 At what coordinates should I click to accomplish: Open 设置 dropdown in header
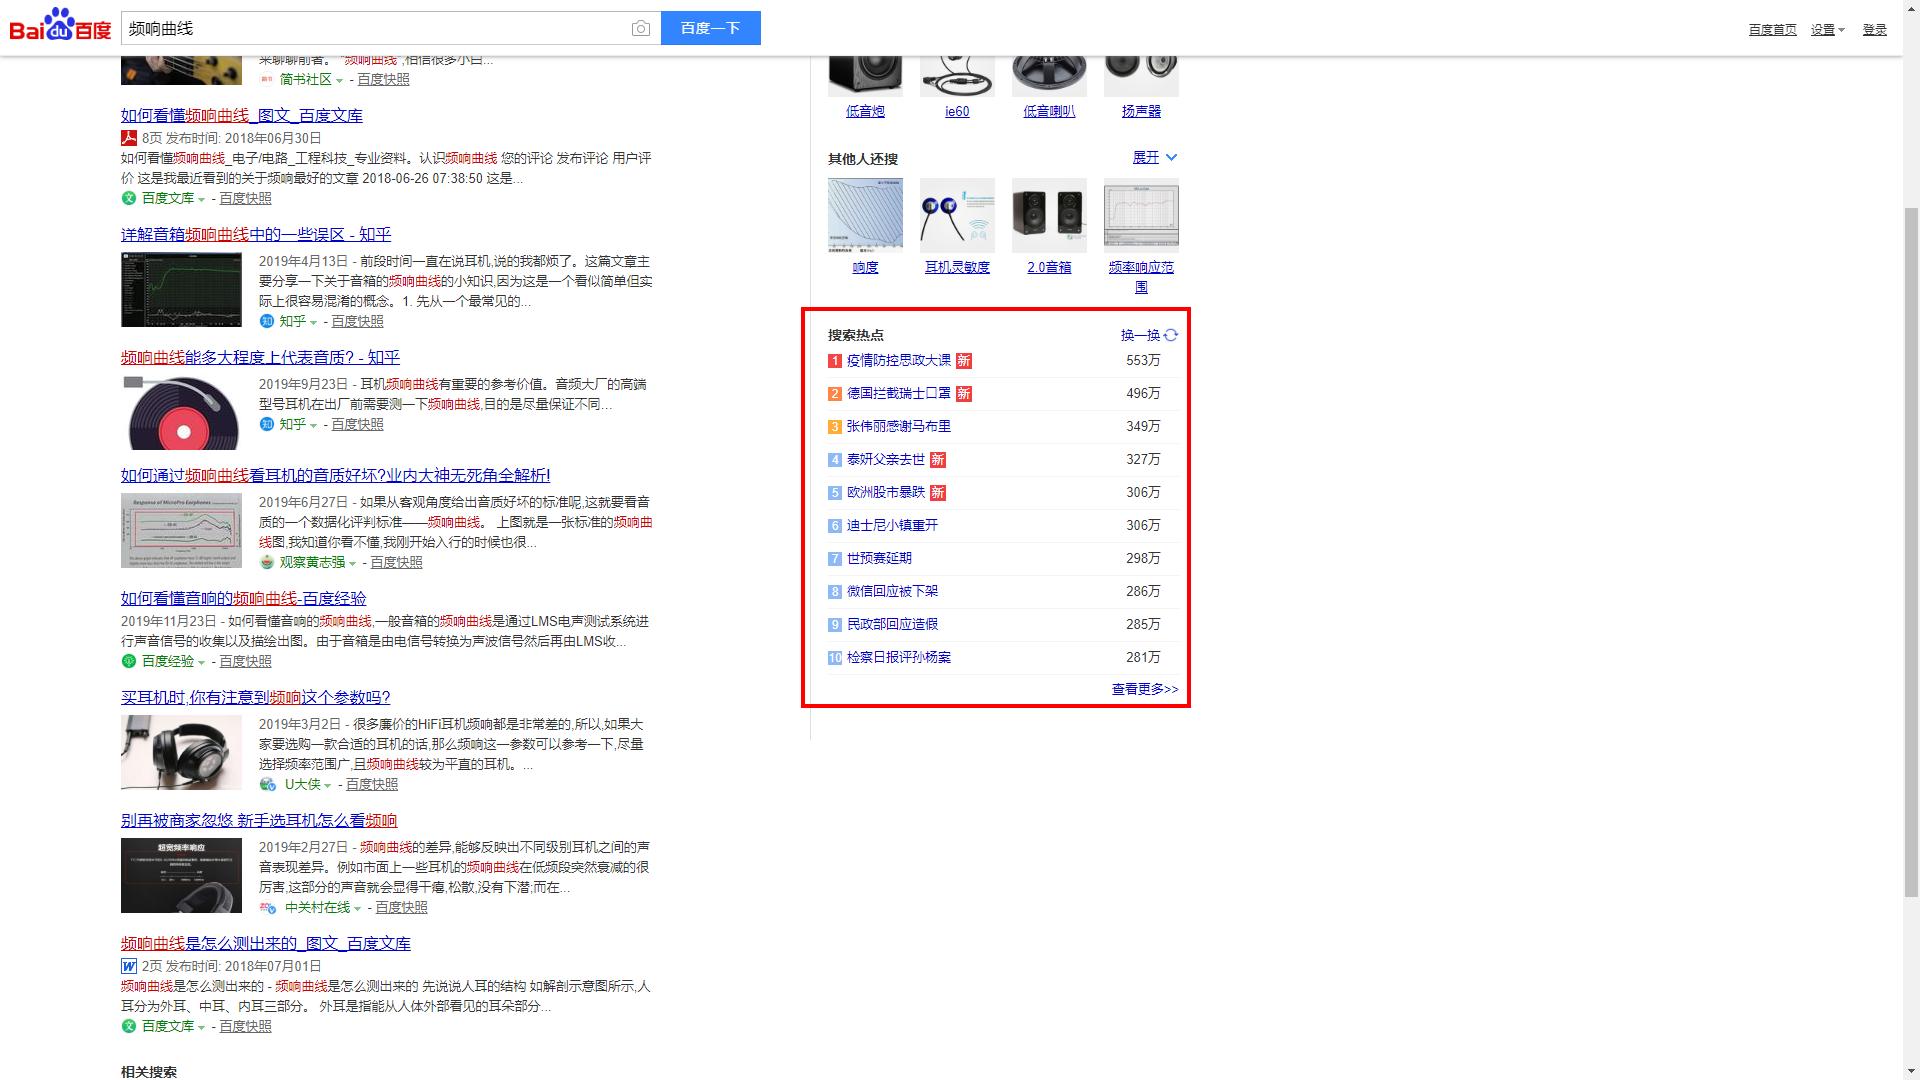point(1827,30)
